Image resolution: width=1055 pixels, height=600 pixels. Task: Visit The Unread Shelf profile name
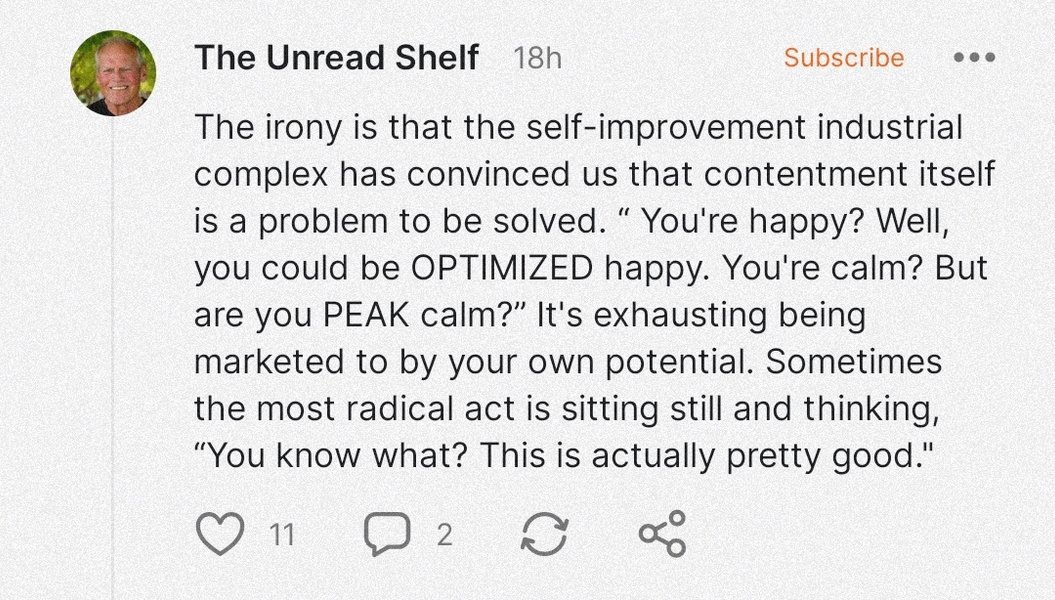[336, 57]
